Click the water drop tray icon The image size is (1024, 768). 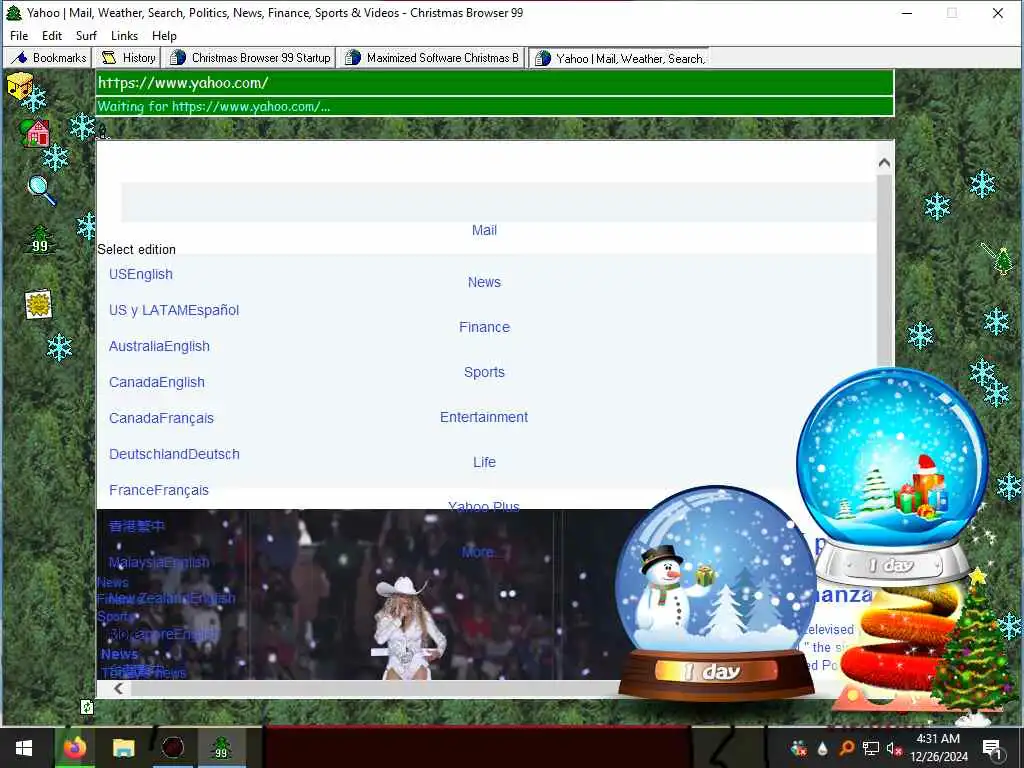pyautogui.click(x=822, y=748)
